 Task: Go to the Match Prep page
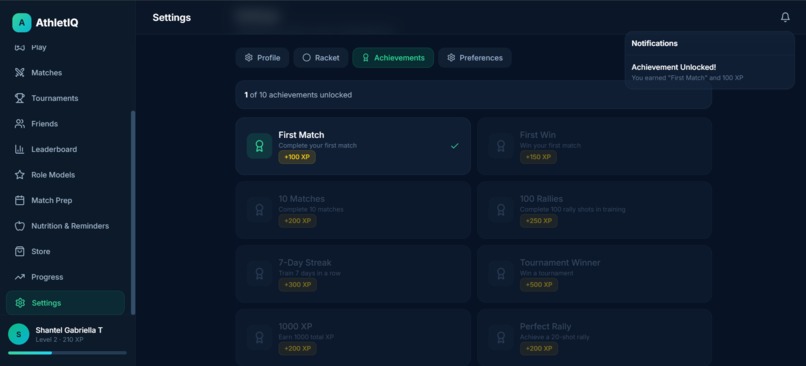65,200
